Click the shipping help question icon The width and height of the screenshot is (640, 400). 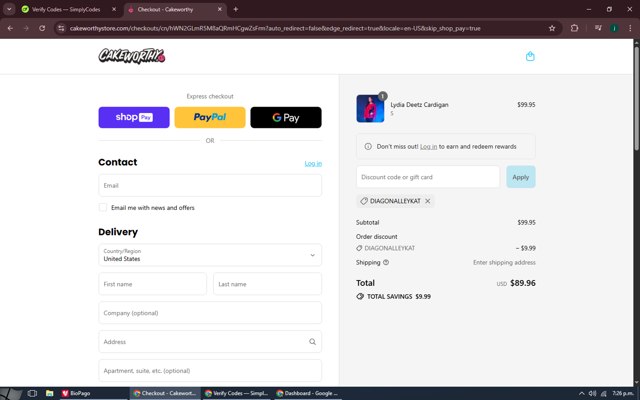pyautogui.click(x=386, y=262)
